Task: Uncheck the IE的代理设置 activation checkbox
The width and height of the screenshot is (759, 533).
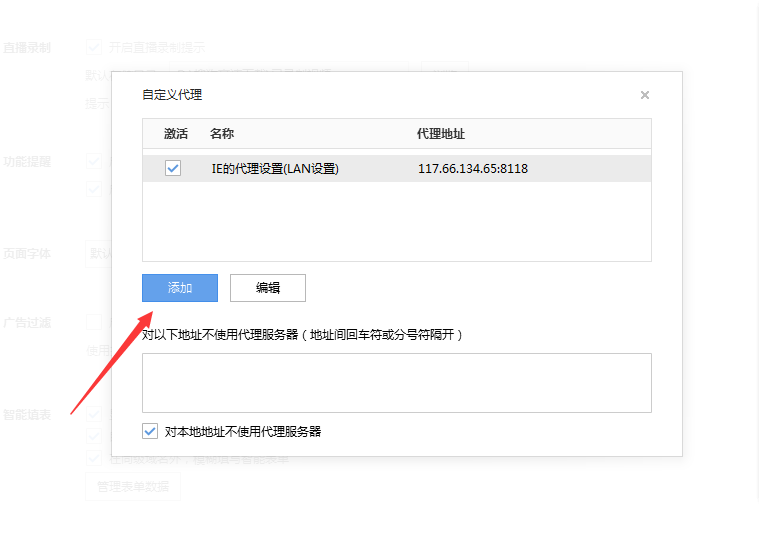Action: 173,168
